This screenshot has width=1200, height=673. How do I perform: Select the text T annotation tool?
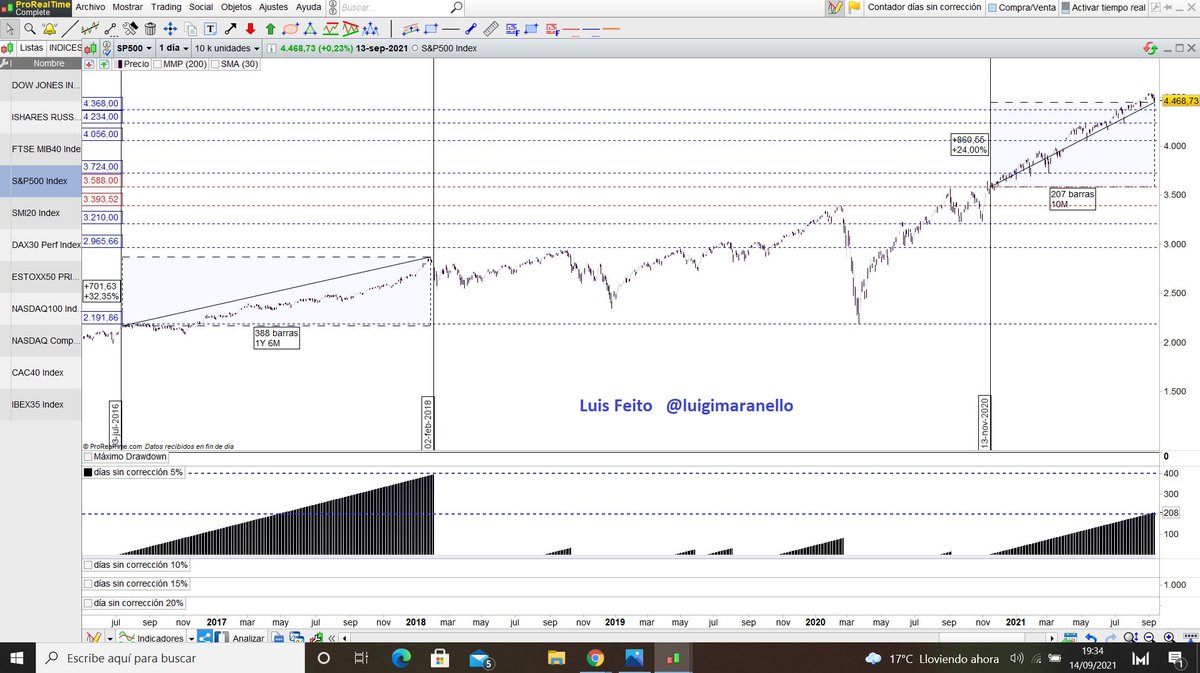210,28
